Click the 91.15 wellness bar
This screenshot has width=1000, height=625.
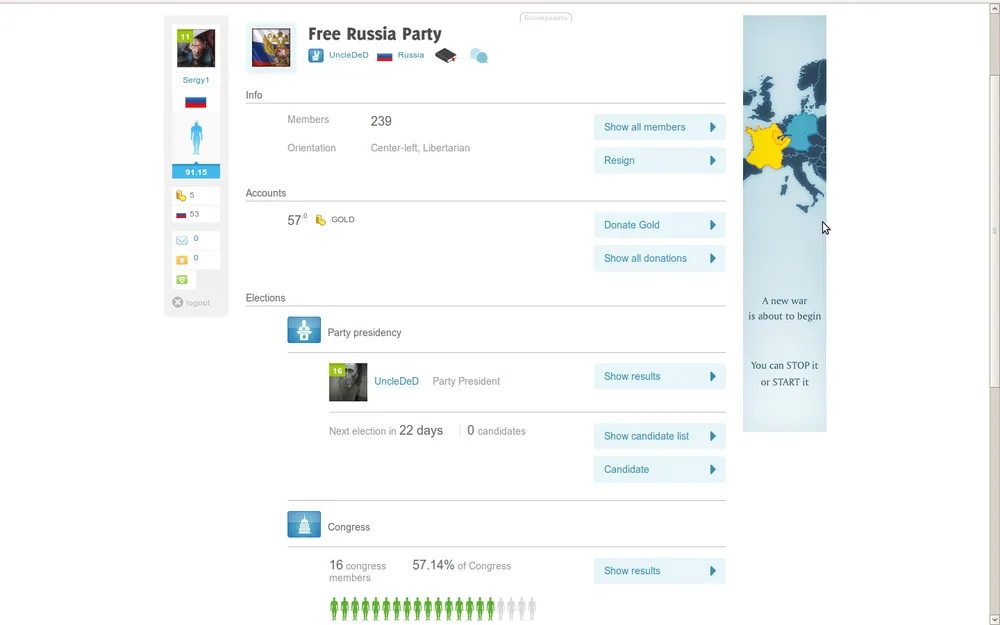pyautogui.click(x=196, y=172)
